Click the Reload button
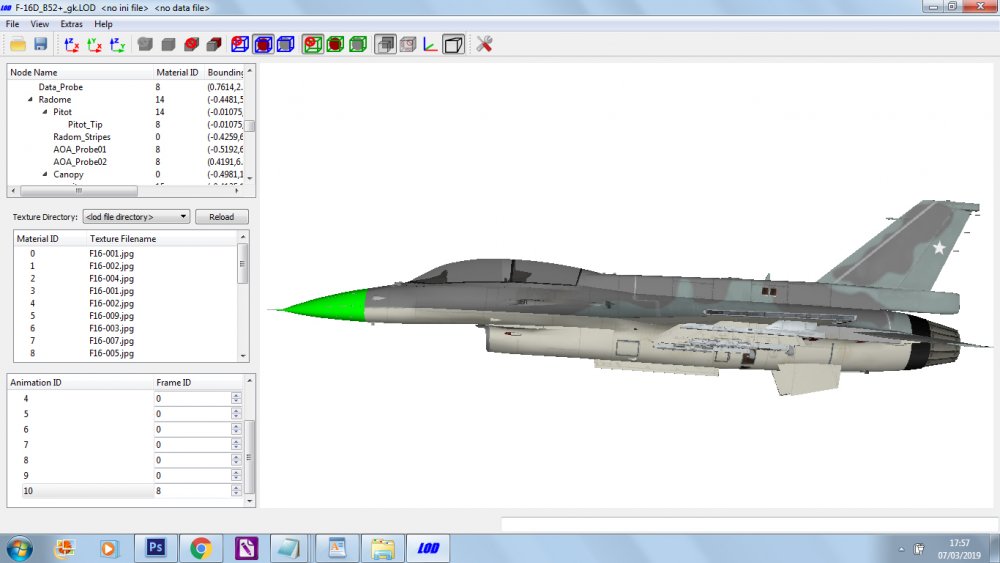Image resolution: width=1000 pixels, height=563 pixels. [x=221, y=217]
